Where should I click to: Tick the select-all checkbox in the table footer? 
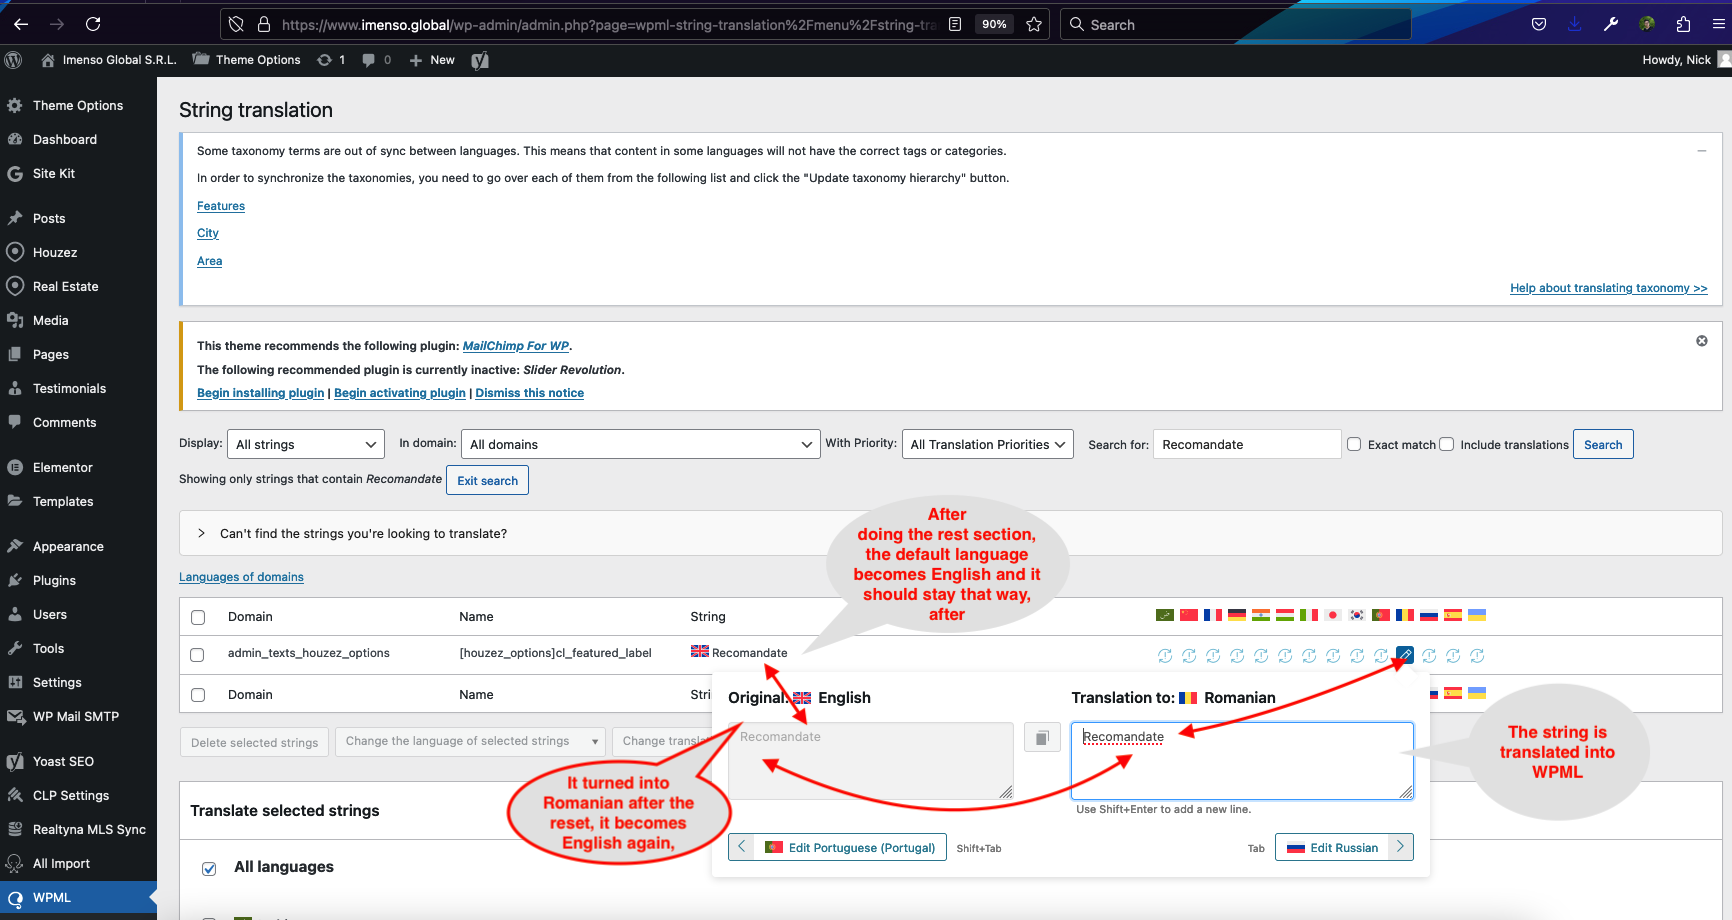(198, 695)
